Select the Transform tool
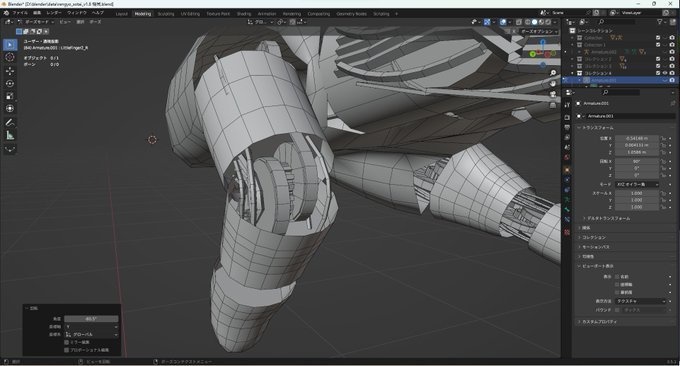This screenshot has width=680, height=366. (10, 108)
